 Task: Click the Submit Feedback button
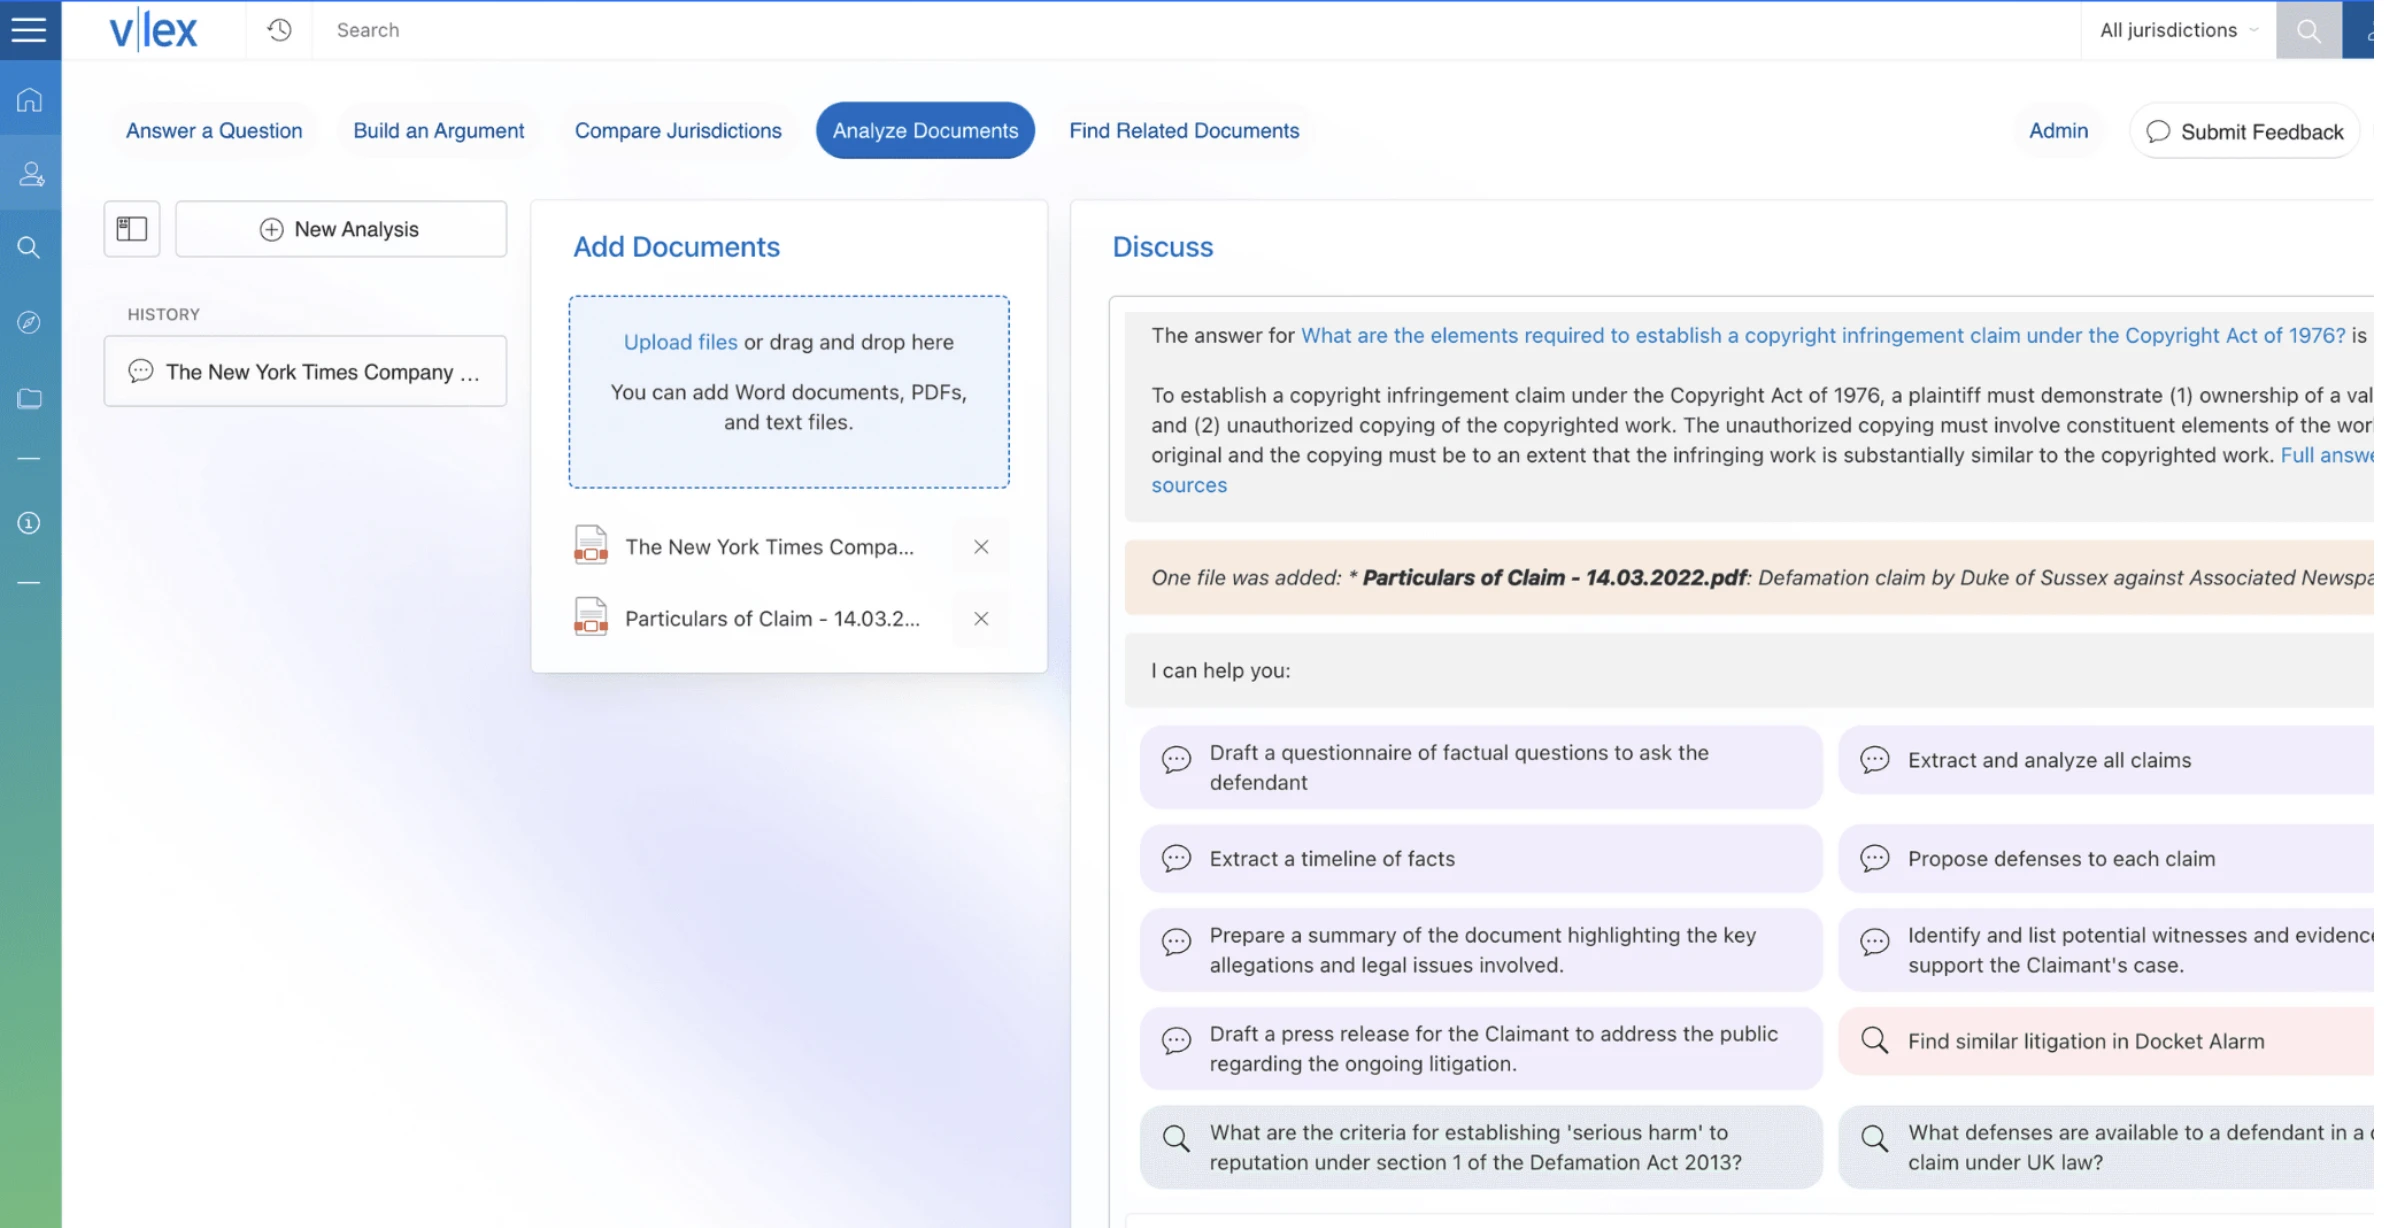pos(2245,131)
